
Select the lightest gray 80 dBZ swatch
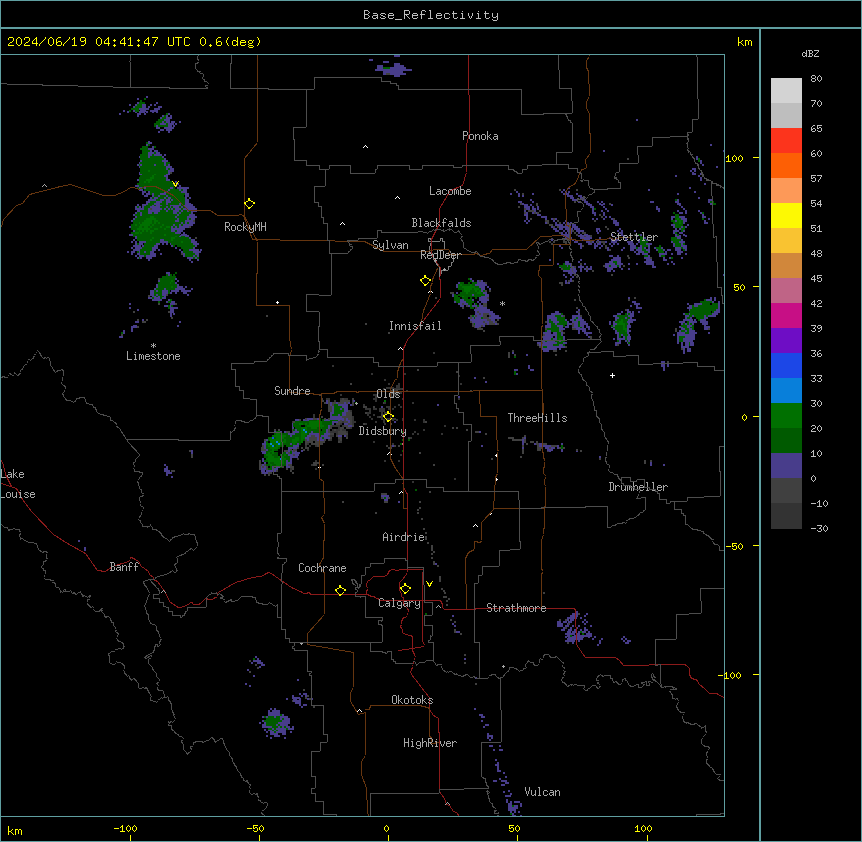point(786,91)
